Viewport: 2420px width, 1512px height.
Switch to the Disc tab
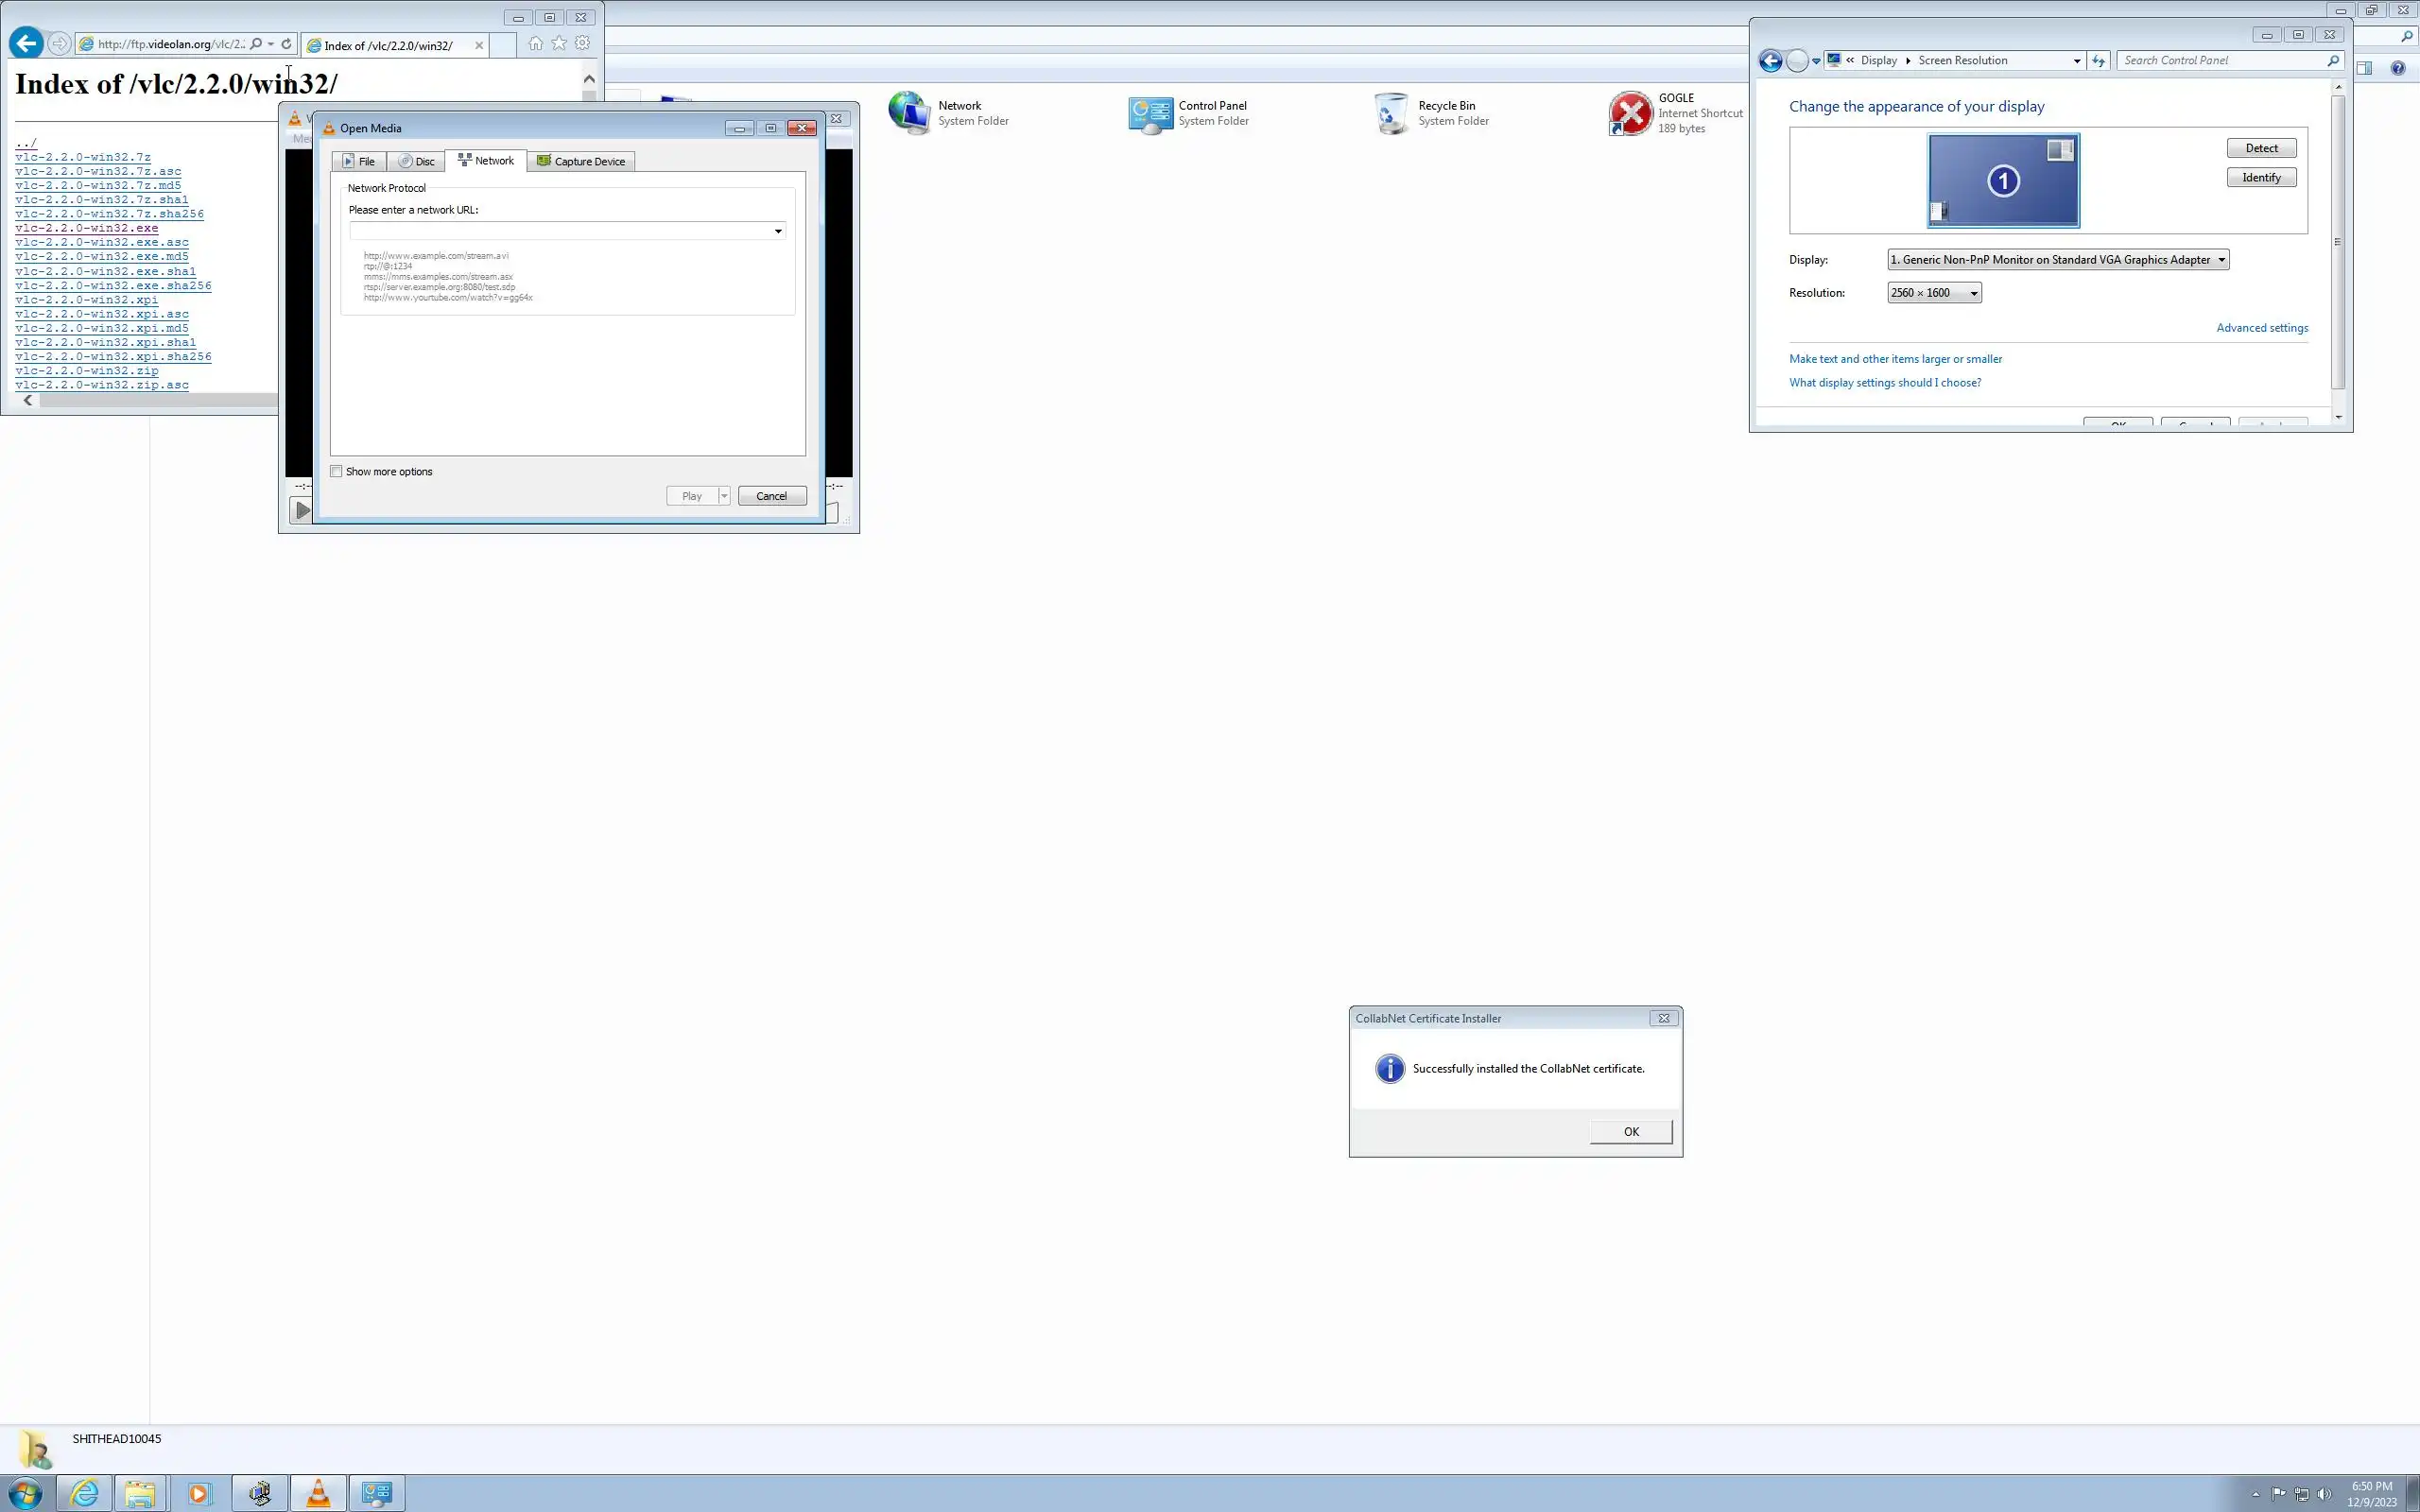click(416, 161)
